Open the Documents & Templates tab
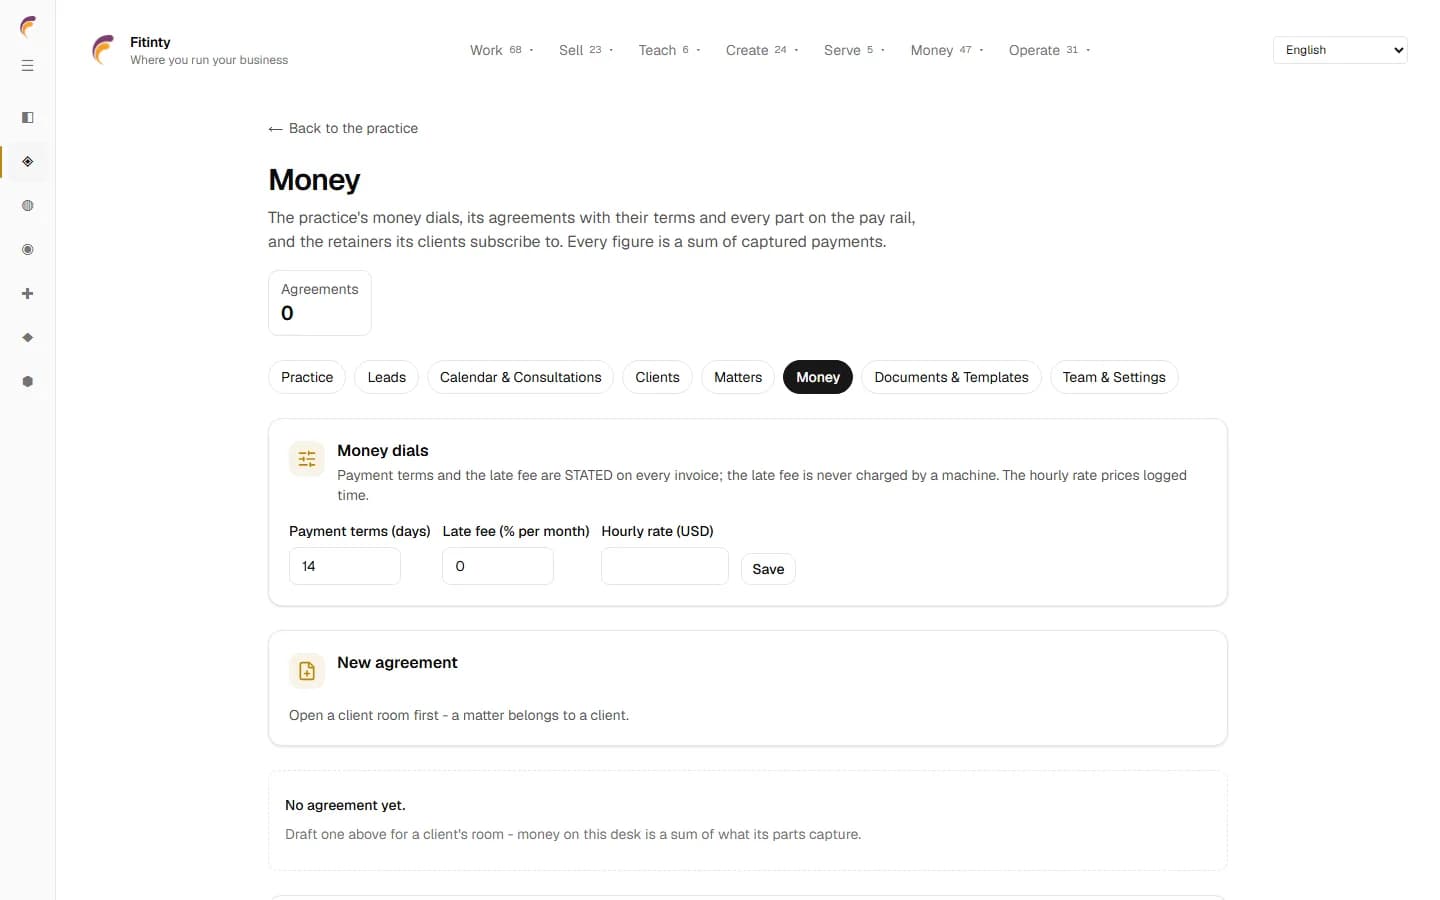 pyautogui.click(x=951, y=377)
